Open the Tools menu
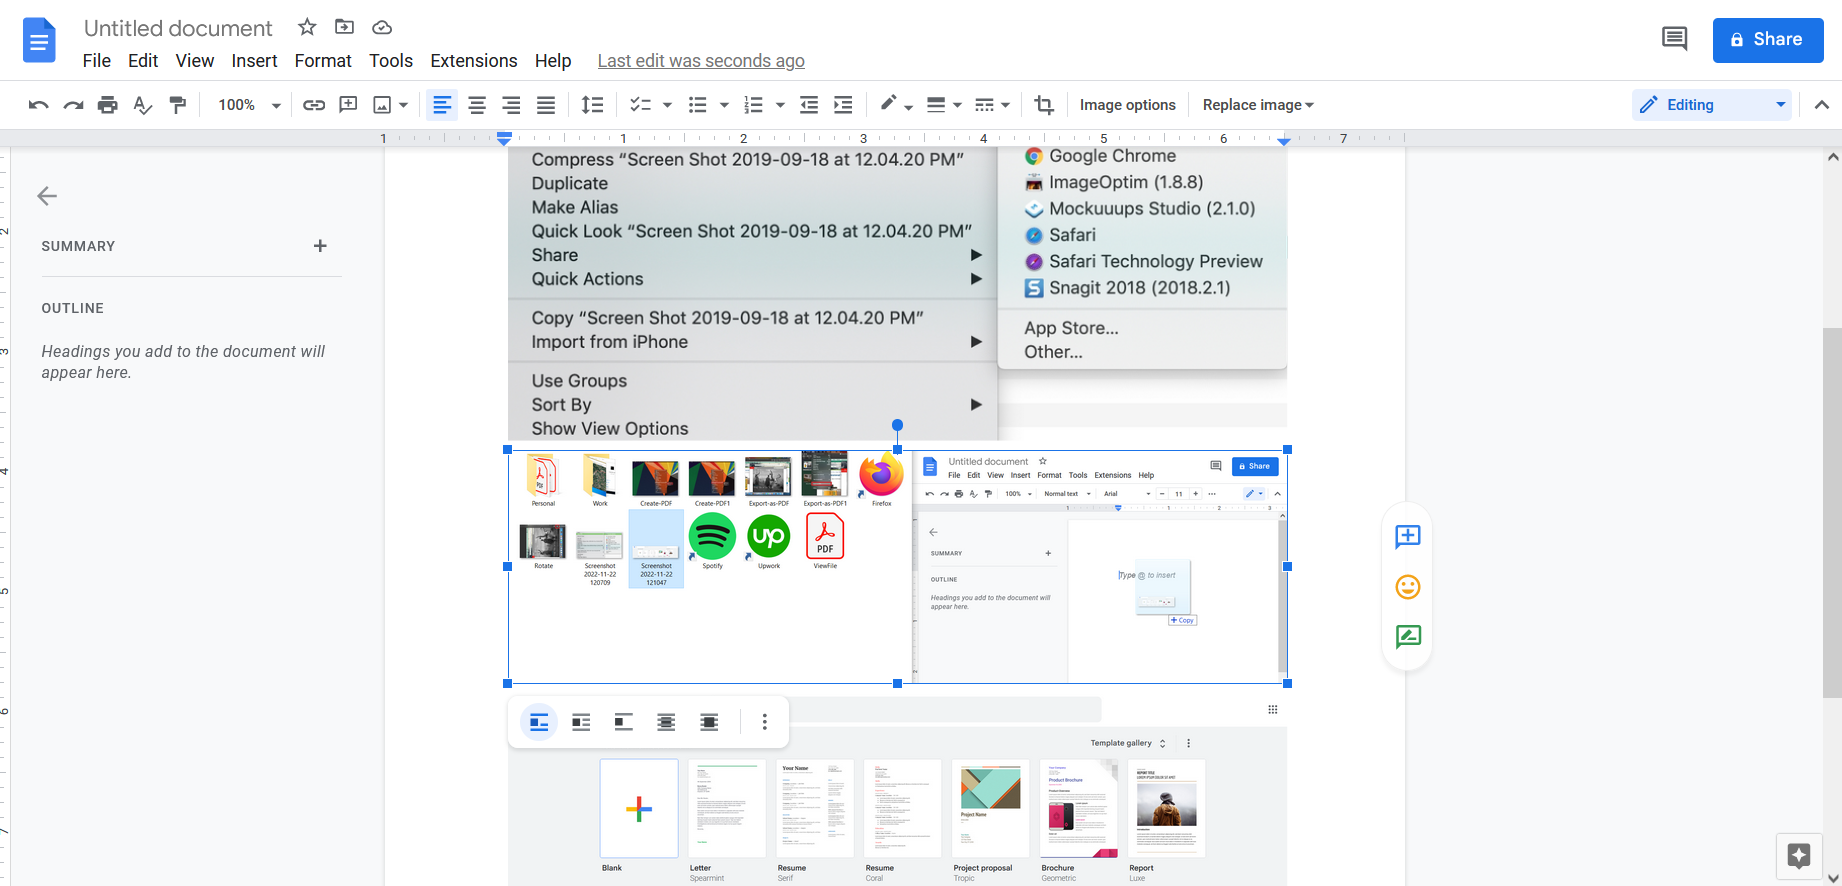 pos(391,61)
